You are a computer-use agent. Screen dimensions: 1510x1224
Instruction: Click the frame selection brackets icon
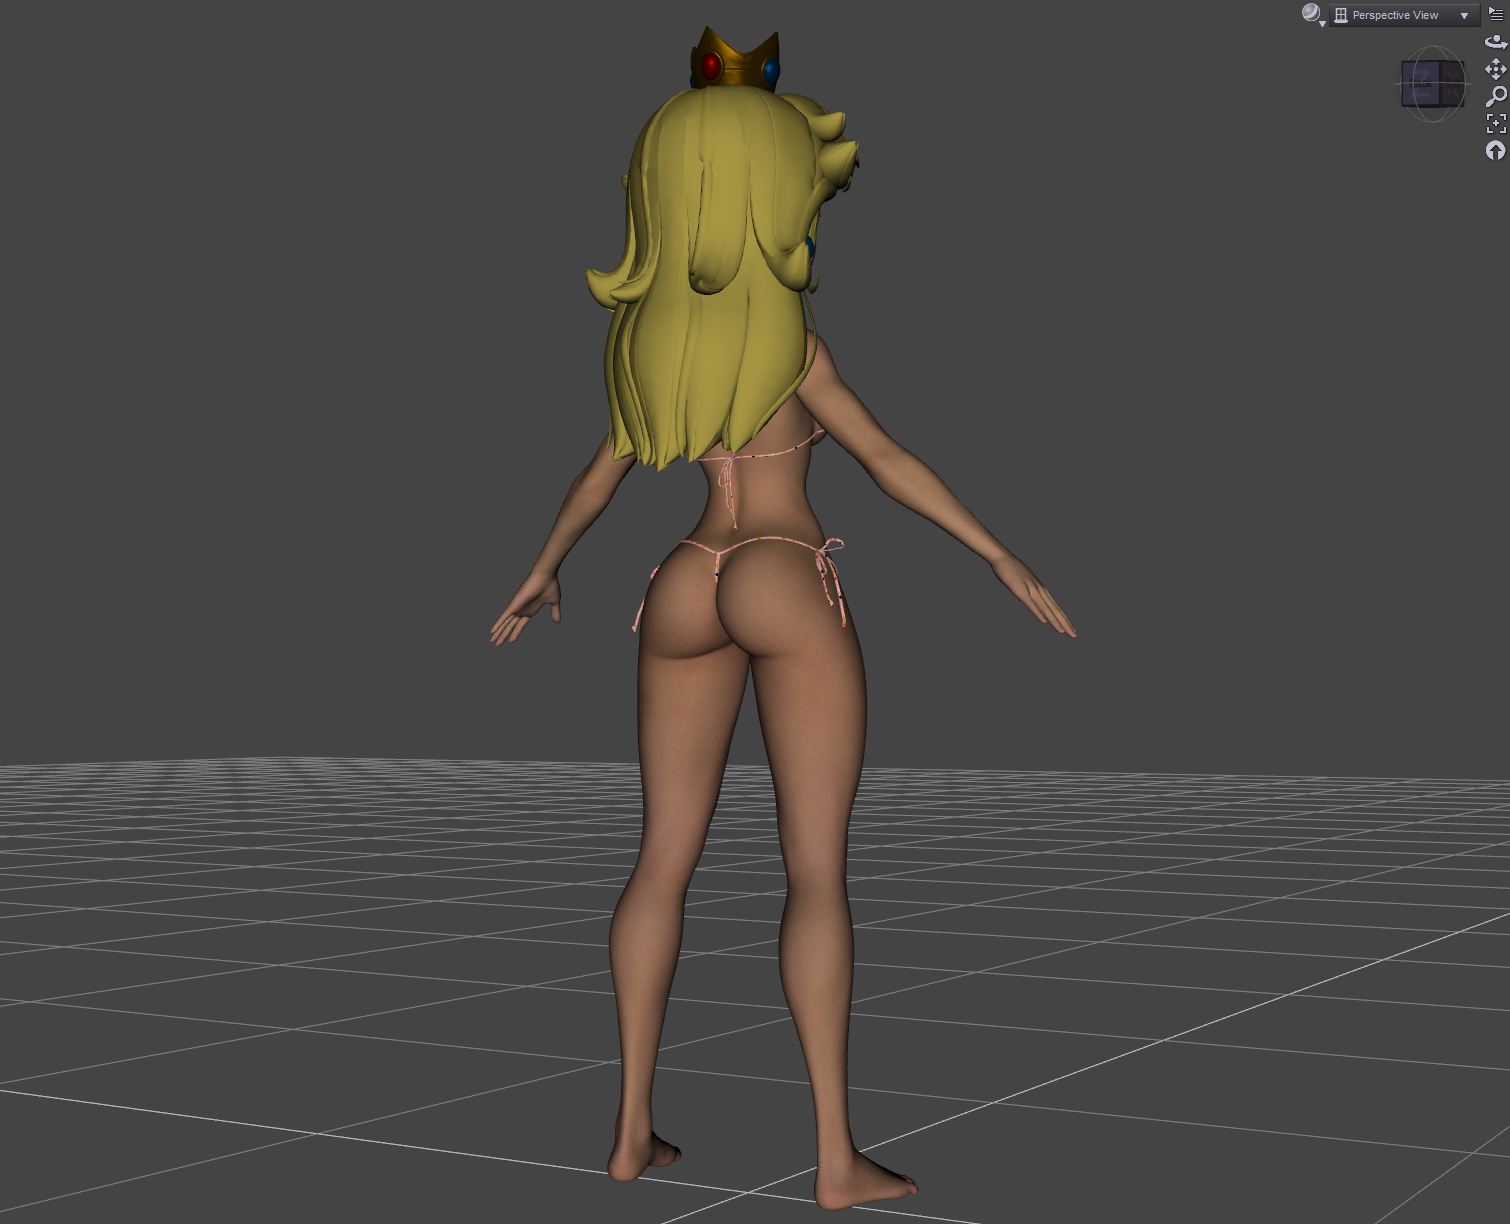1496,123
